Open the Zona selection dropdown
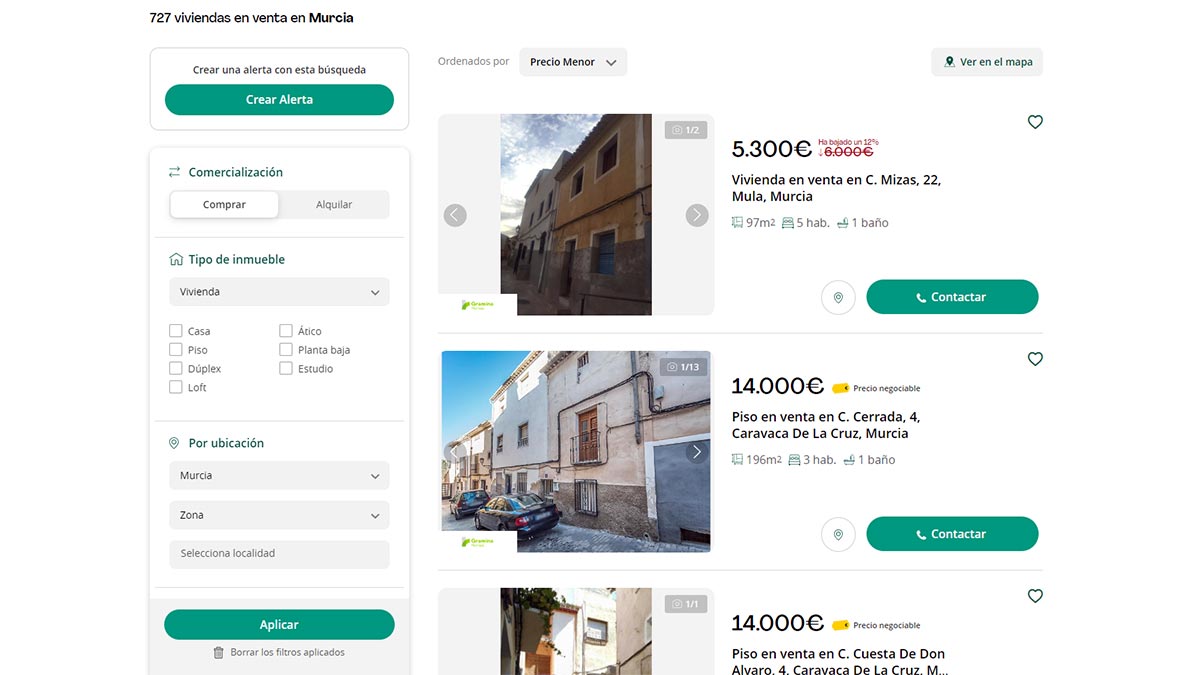Screen dimensions: 1200x675 click(x=278, y=514)
